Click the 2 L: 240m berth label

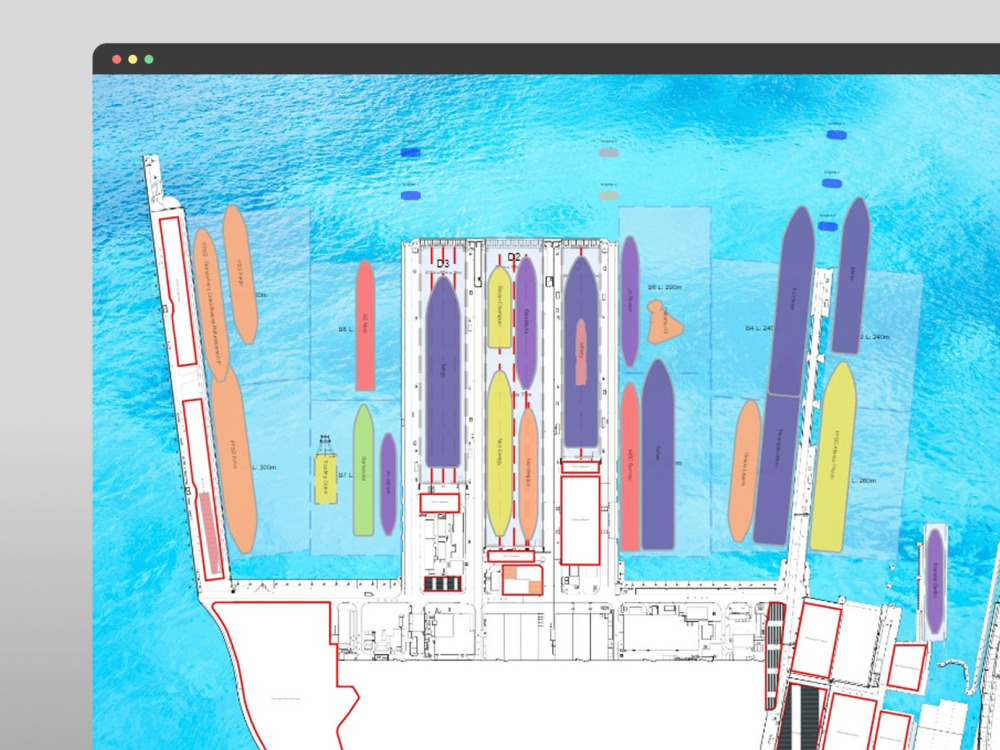point(874,336)
